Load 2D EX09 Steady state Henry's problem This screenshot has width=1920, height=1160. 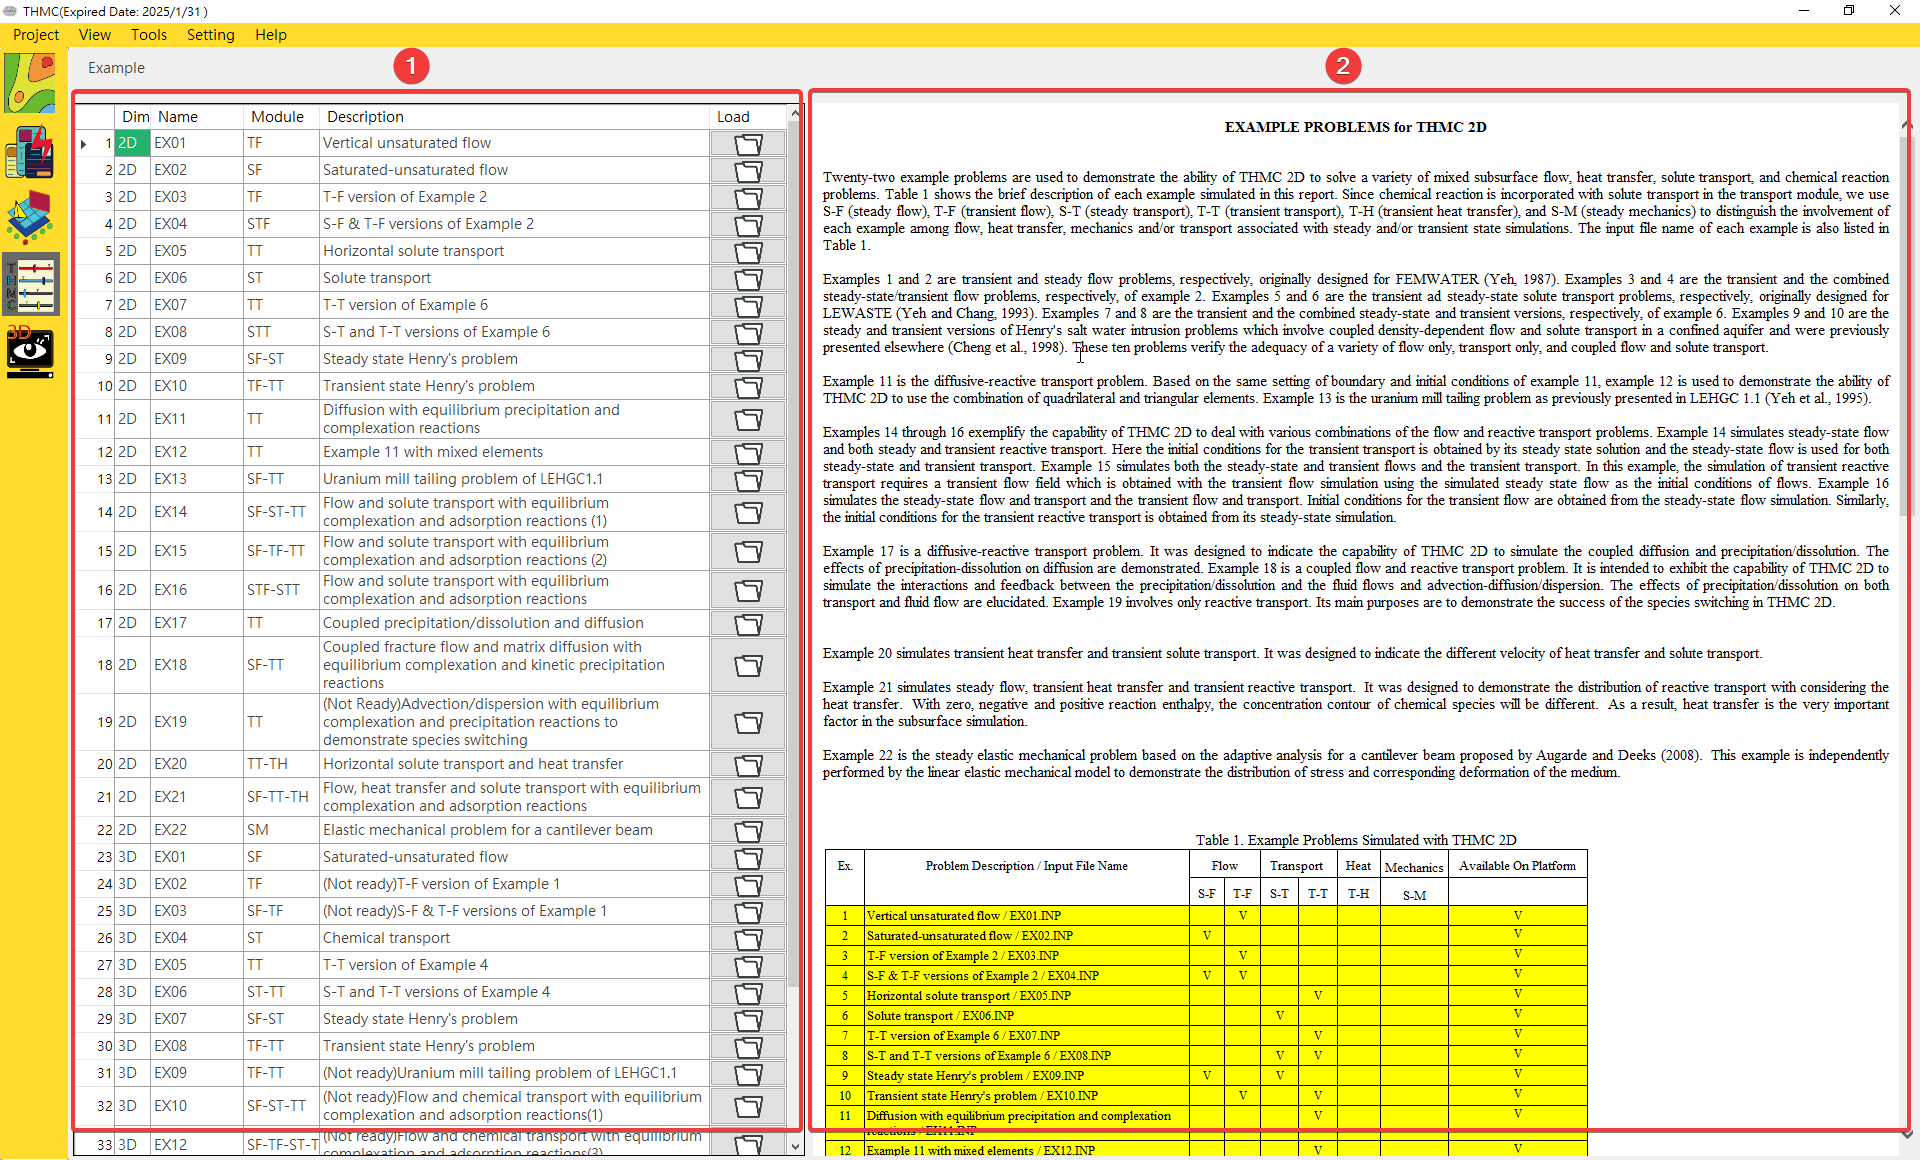coord(748,359)
